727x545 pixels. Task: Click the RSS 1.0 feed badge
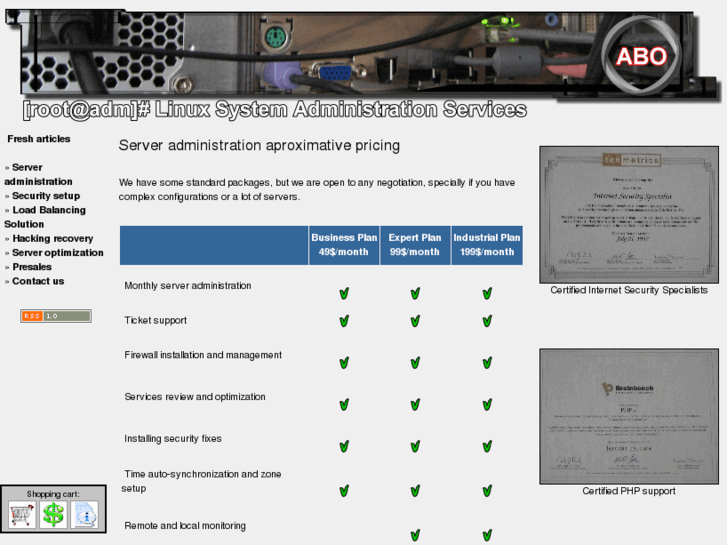[x=55, y=316]
